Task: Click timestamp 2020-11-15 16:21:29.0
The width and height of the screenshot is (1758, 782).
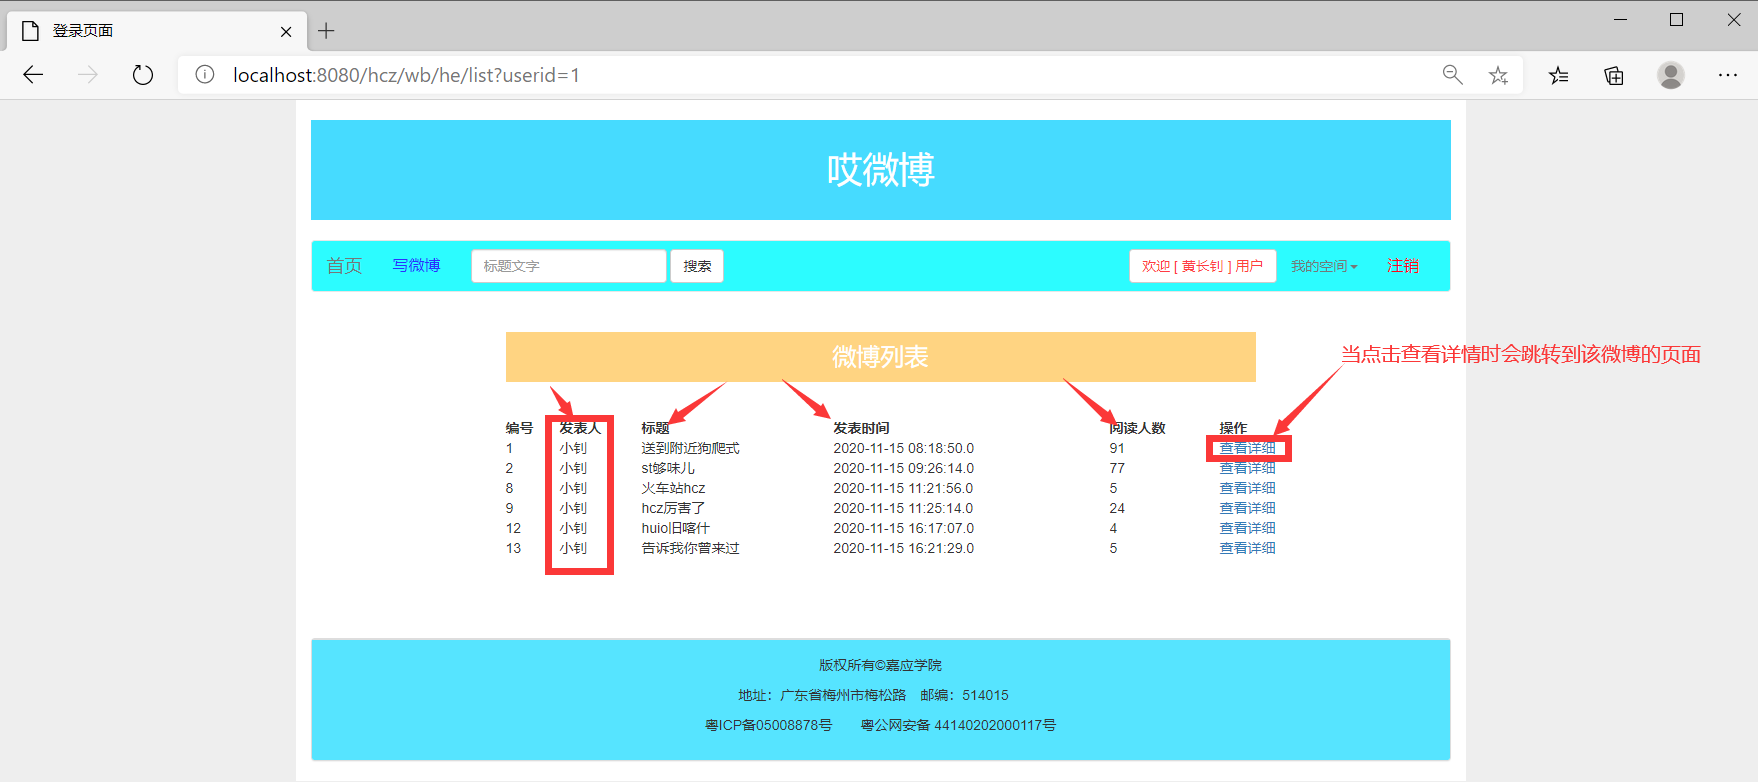Action: [x=903, y=548]
